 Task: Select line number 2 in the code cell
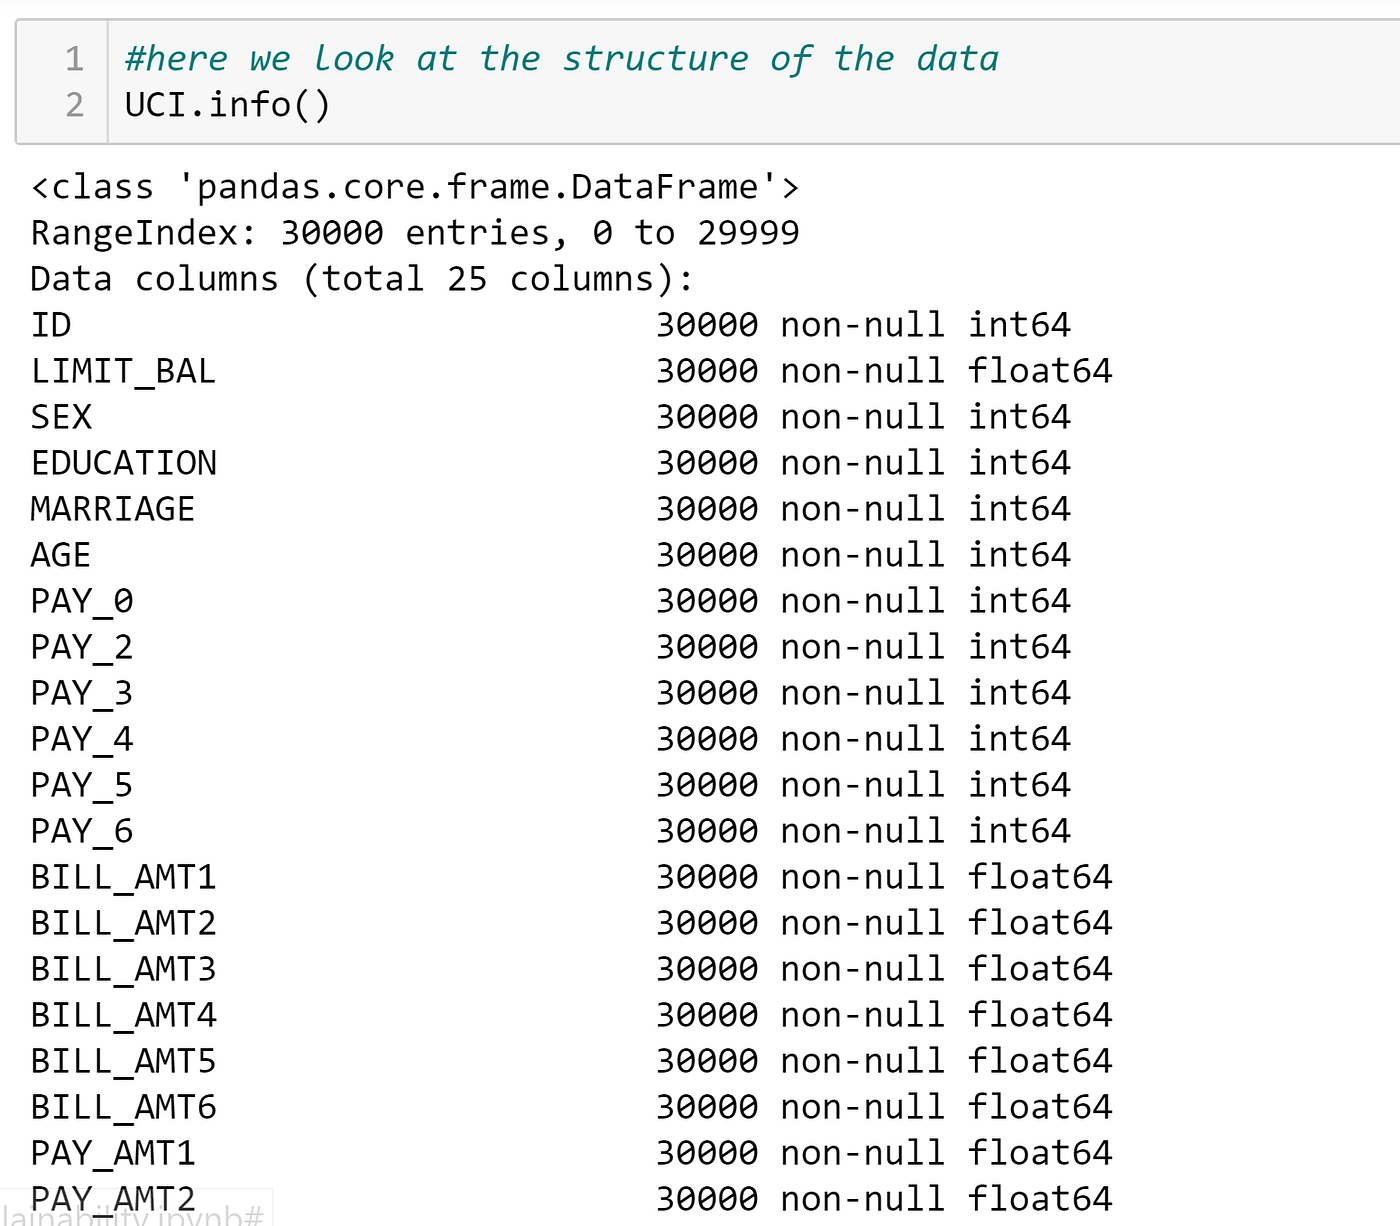click(73, 103)
